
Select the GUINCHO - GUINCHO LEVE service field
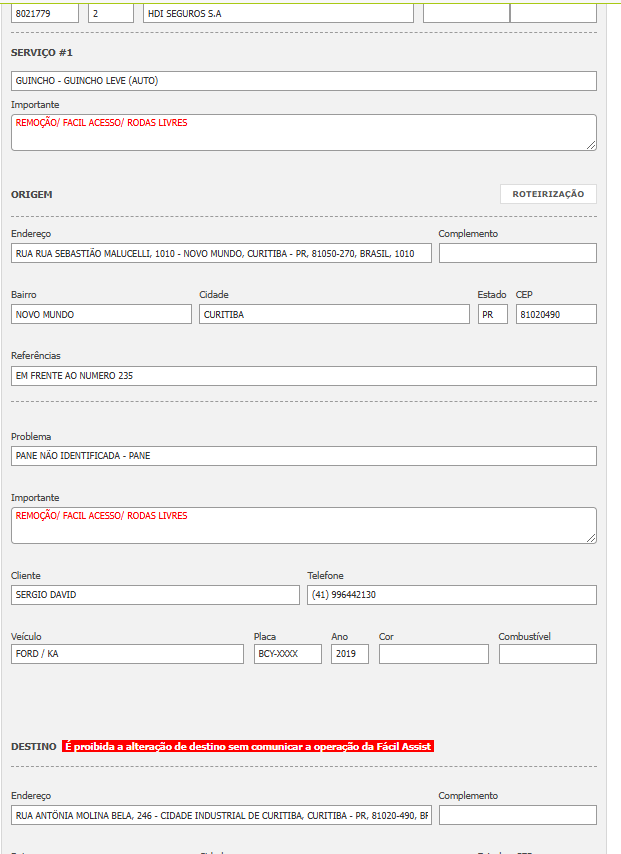[x=304, y=81]
